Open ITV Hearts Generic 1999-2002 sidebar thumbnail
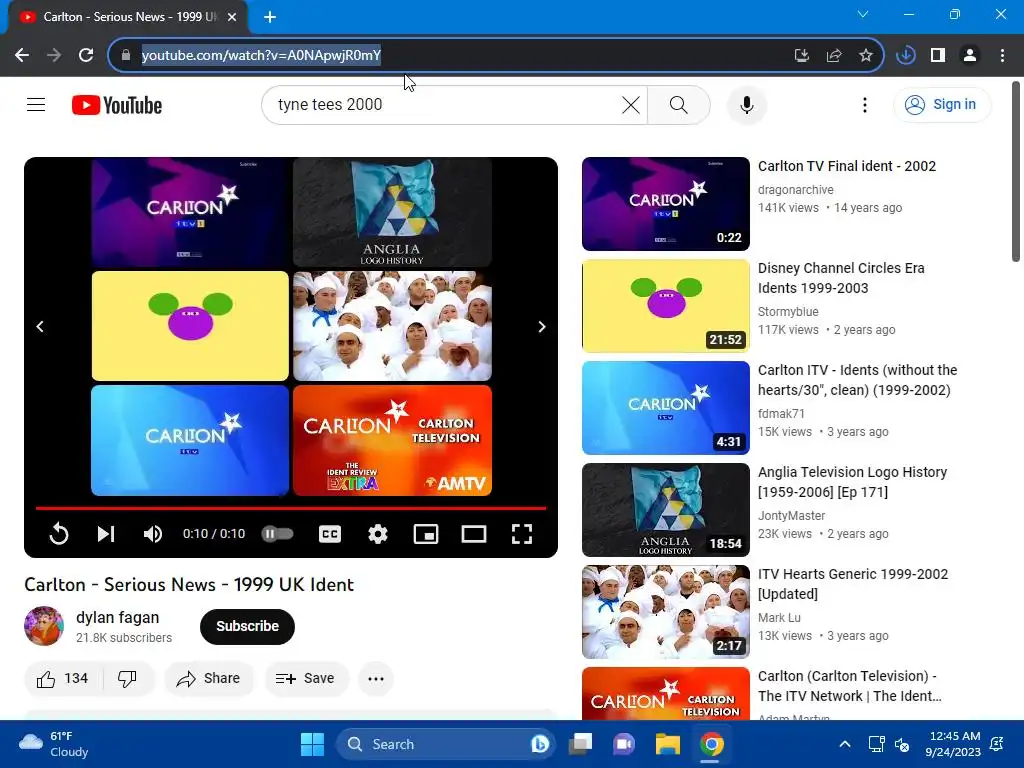1024x768 pixels. point(665,612)
